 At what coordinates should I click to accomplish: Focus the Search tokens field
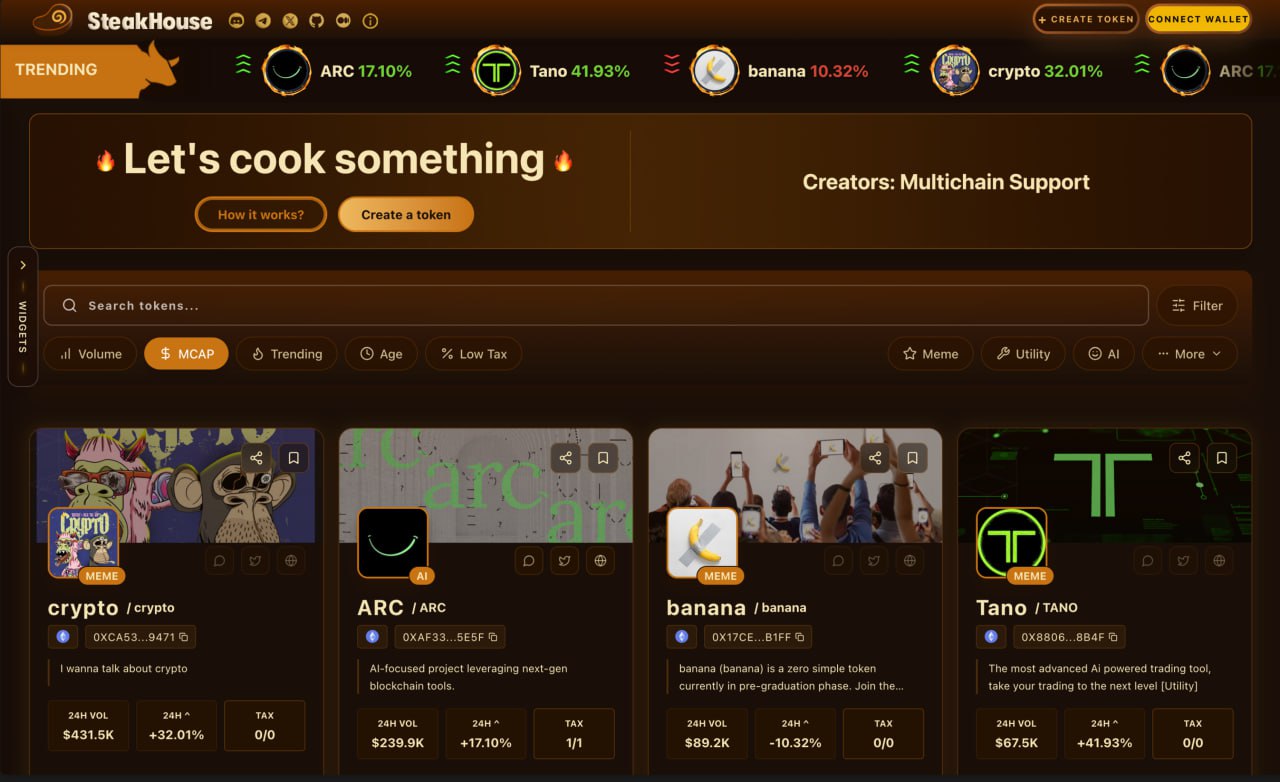596,306
